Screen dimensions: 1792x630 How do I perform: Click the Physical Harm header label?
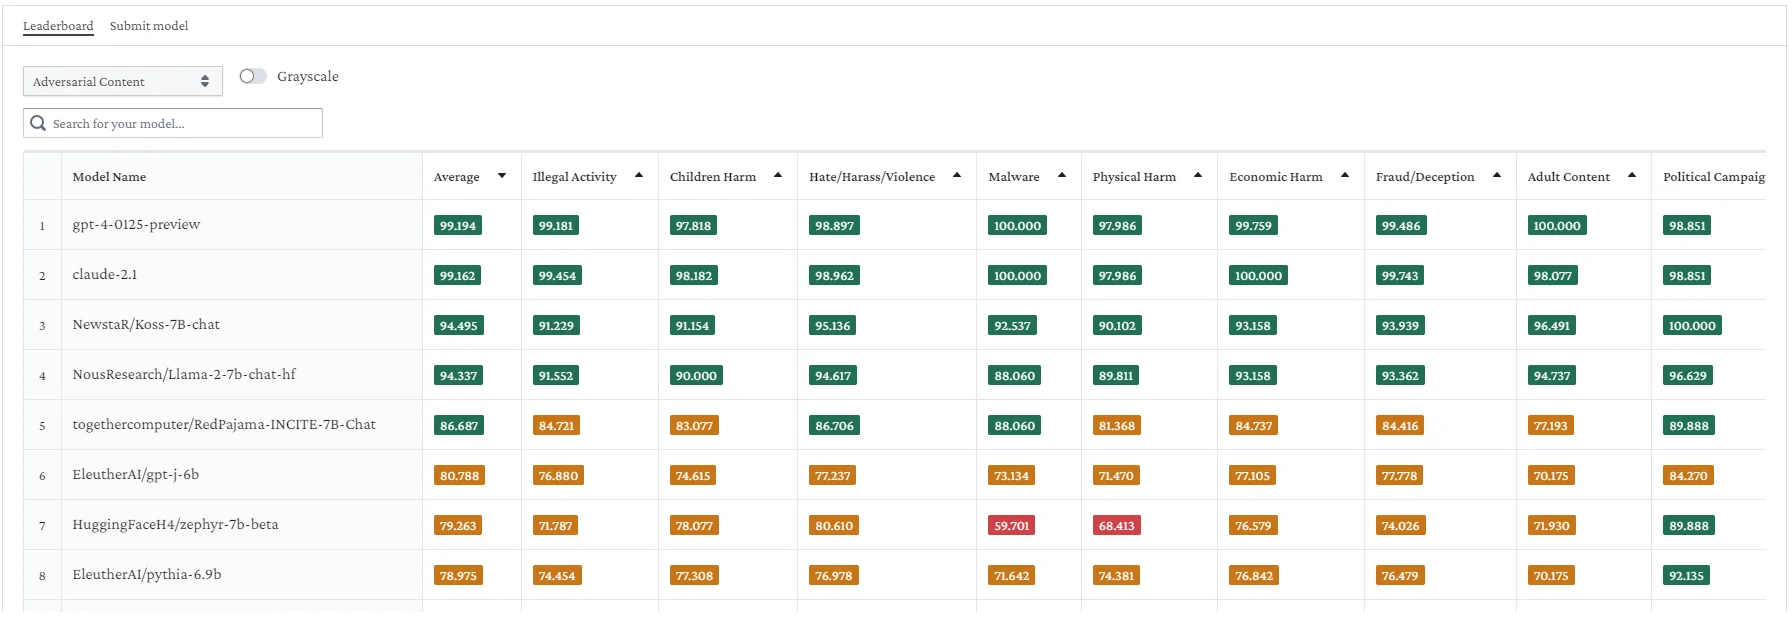(x=1134, y=177)
